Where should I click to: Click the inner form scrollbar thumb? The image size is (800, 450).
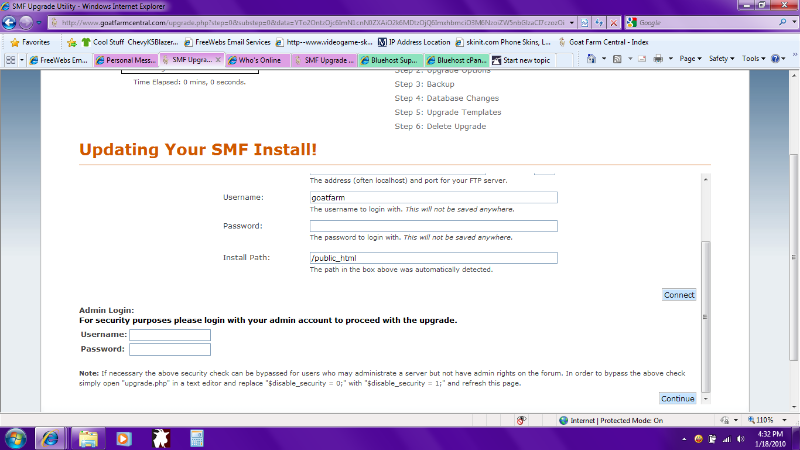tap(706, 316)
